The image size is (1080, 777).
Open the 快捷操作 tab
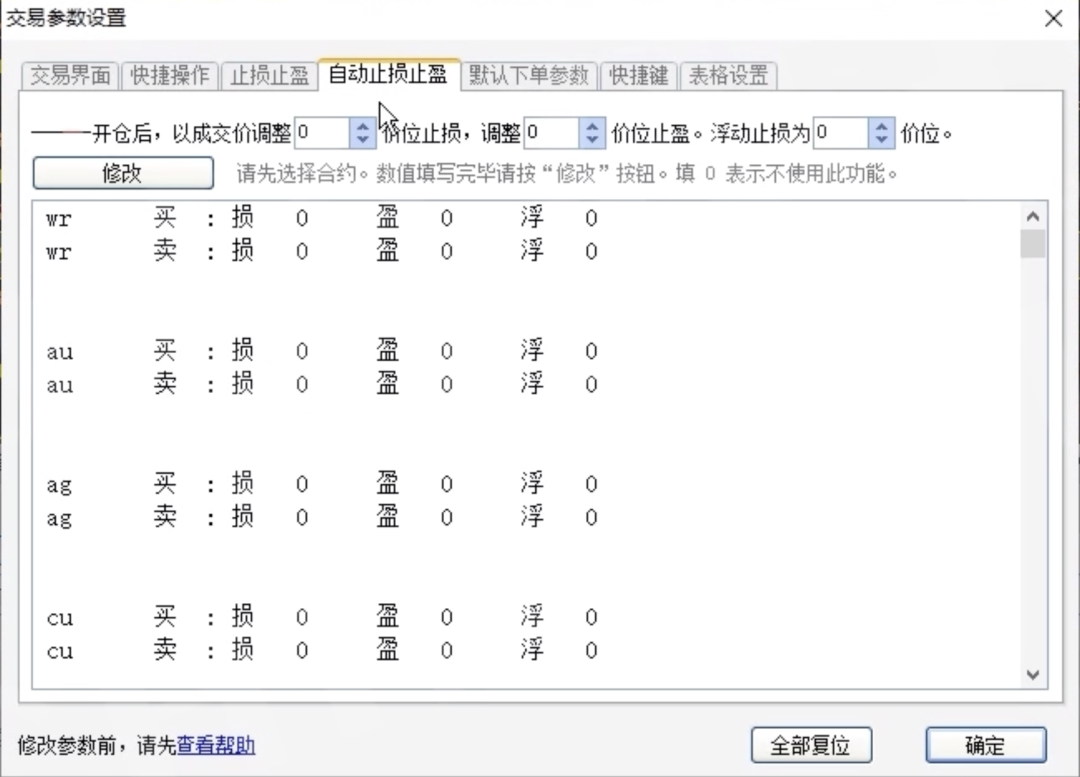pyautogui.click(x=169, y=75)
